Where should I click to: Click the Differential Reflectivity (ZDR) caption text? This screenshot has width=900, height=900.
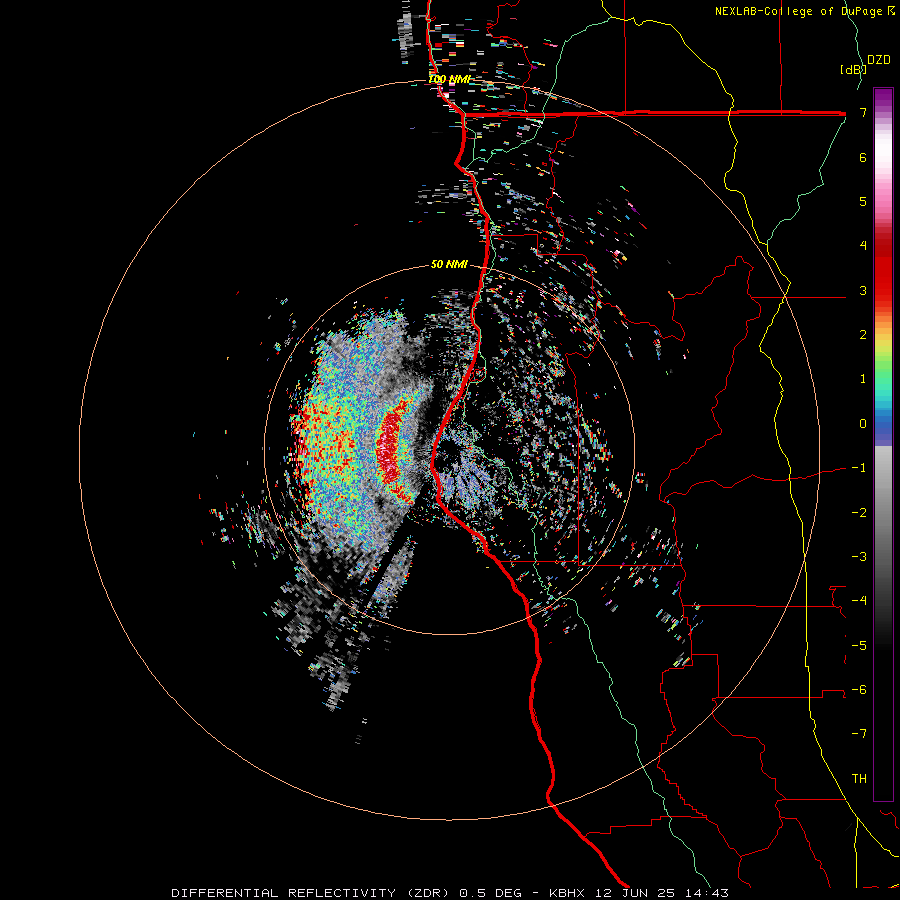point(312,893)
